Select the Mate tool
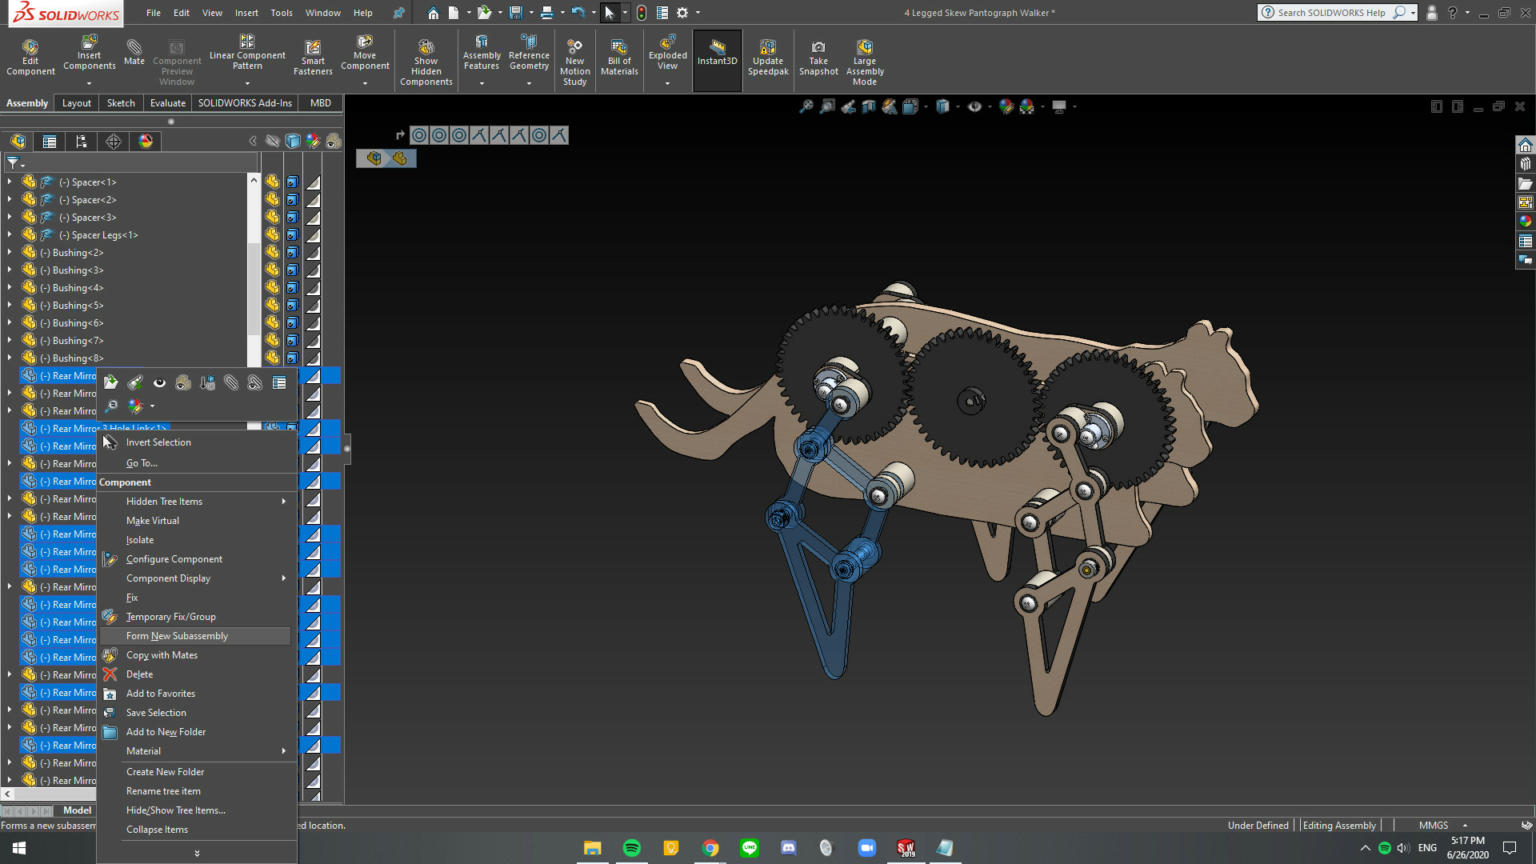 134,53
